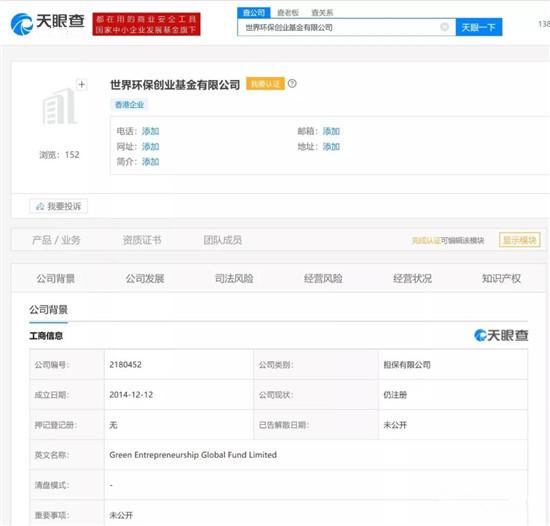Click the red banner advertisement
Image resolution: width=550 pixels, height=526 pixels.
(146, 24)
